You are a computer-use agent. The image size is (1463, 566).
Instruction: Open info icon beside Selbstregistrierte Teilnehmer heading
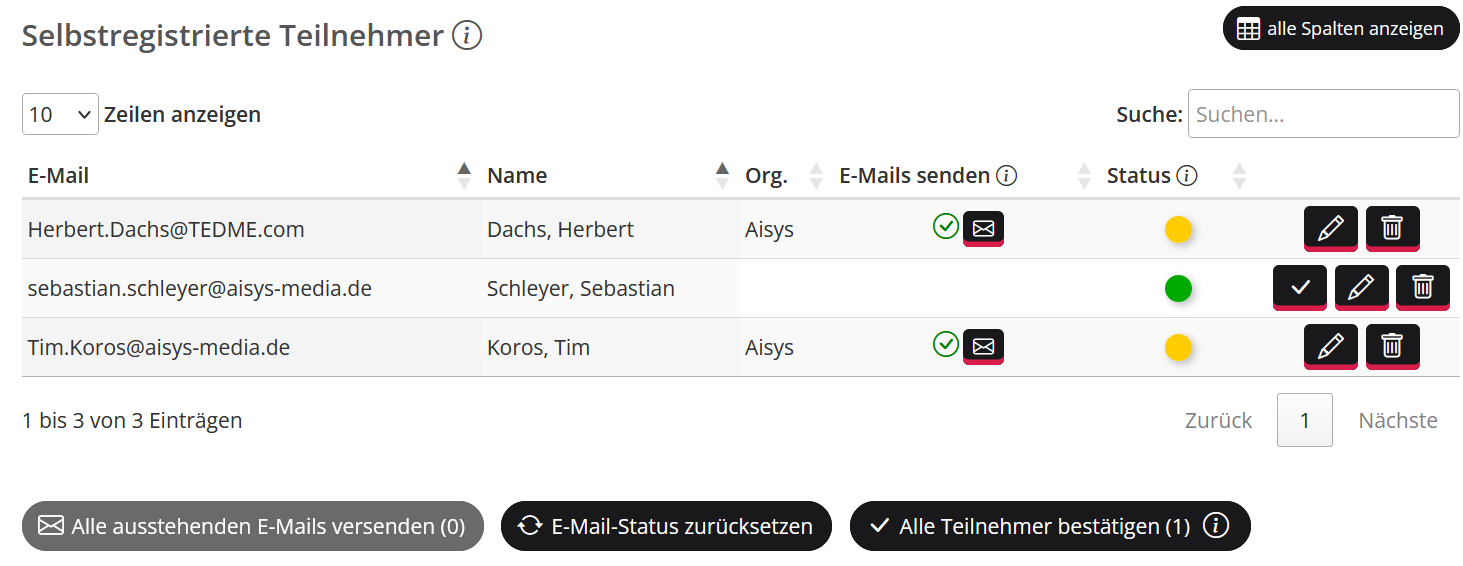(x=467, y=36)
